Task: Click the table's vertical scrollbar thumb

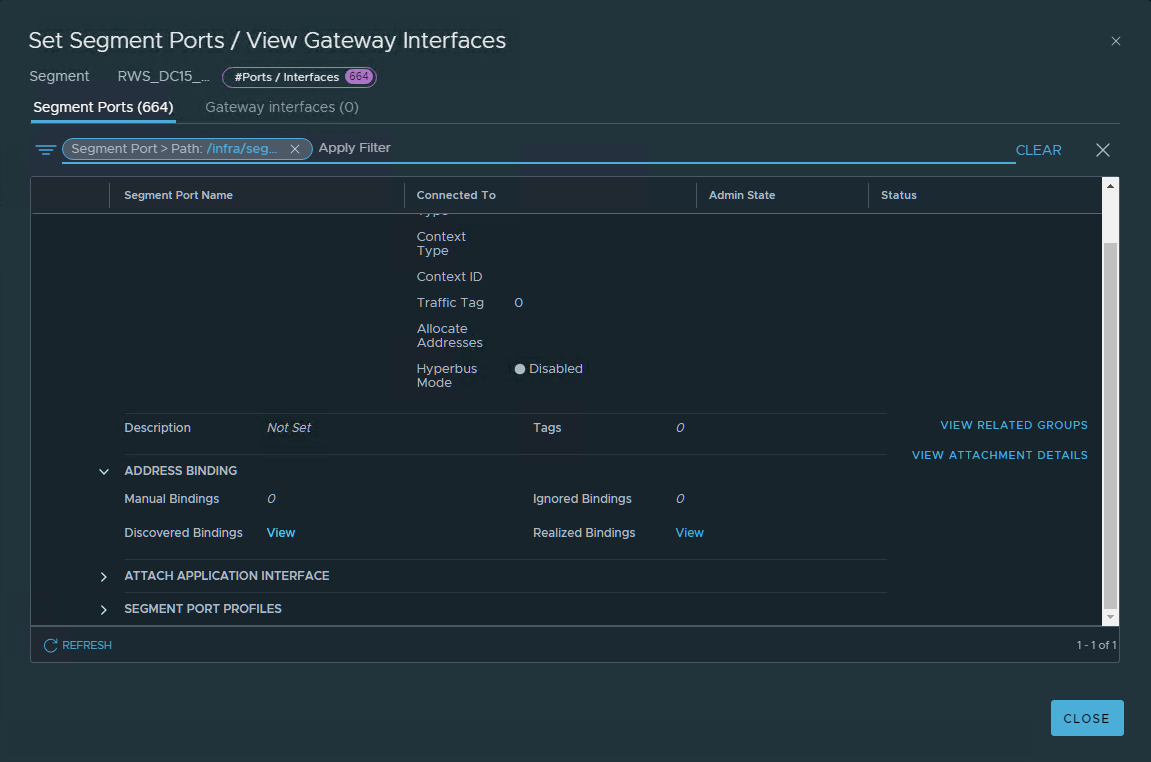Action: tap(1111, 426)
